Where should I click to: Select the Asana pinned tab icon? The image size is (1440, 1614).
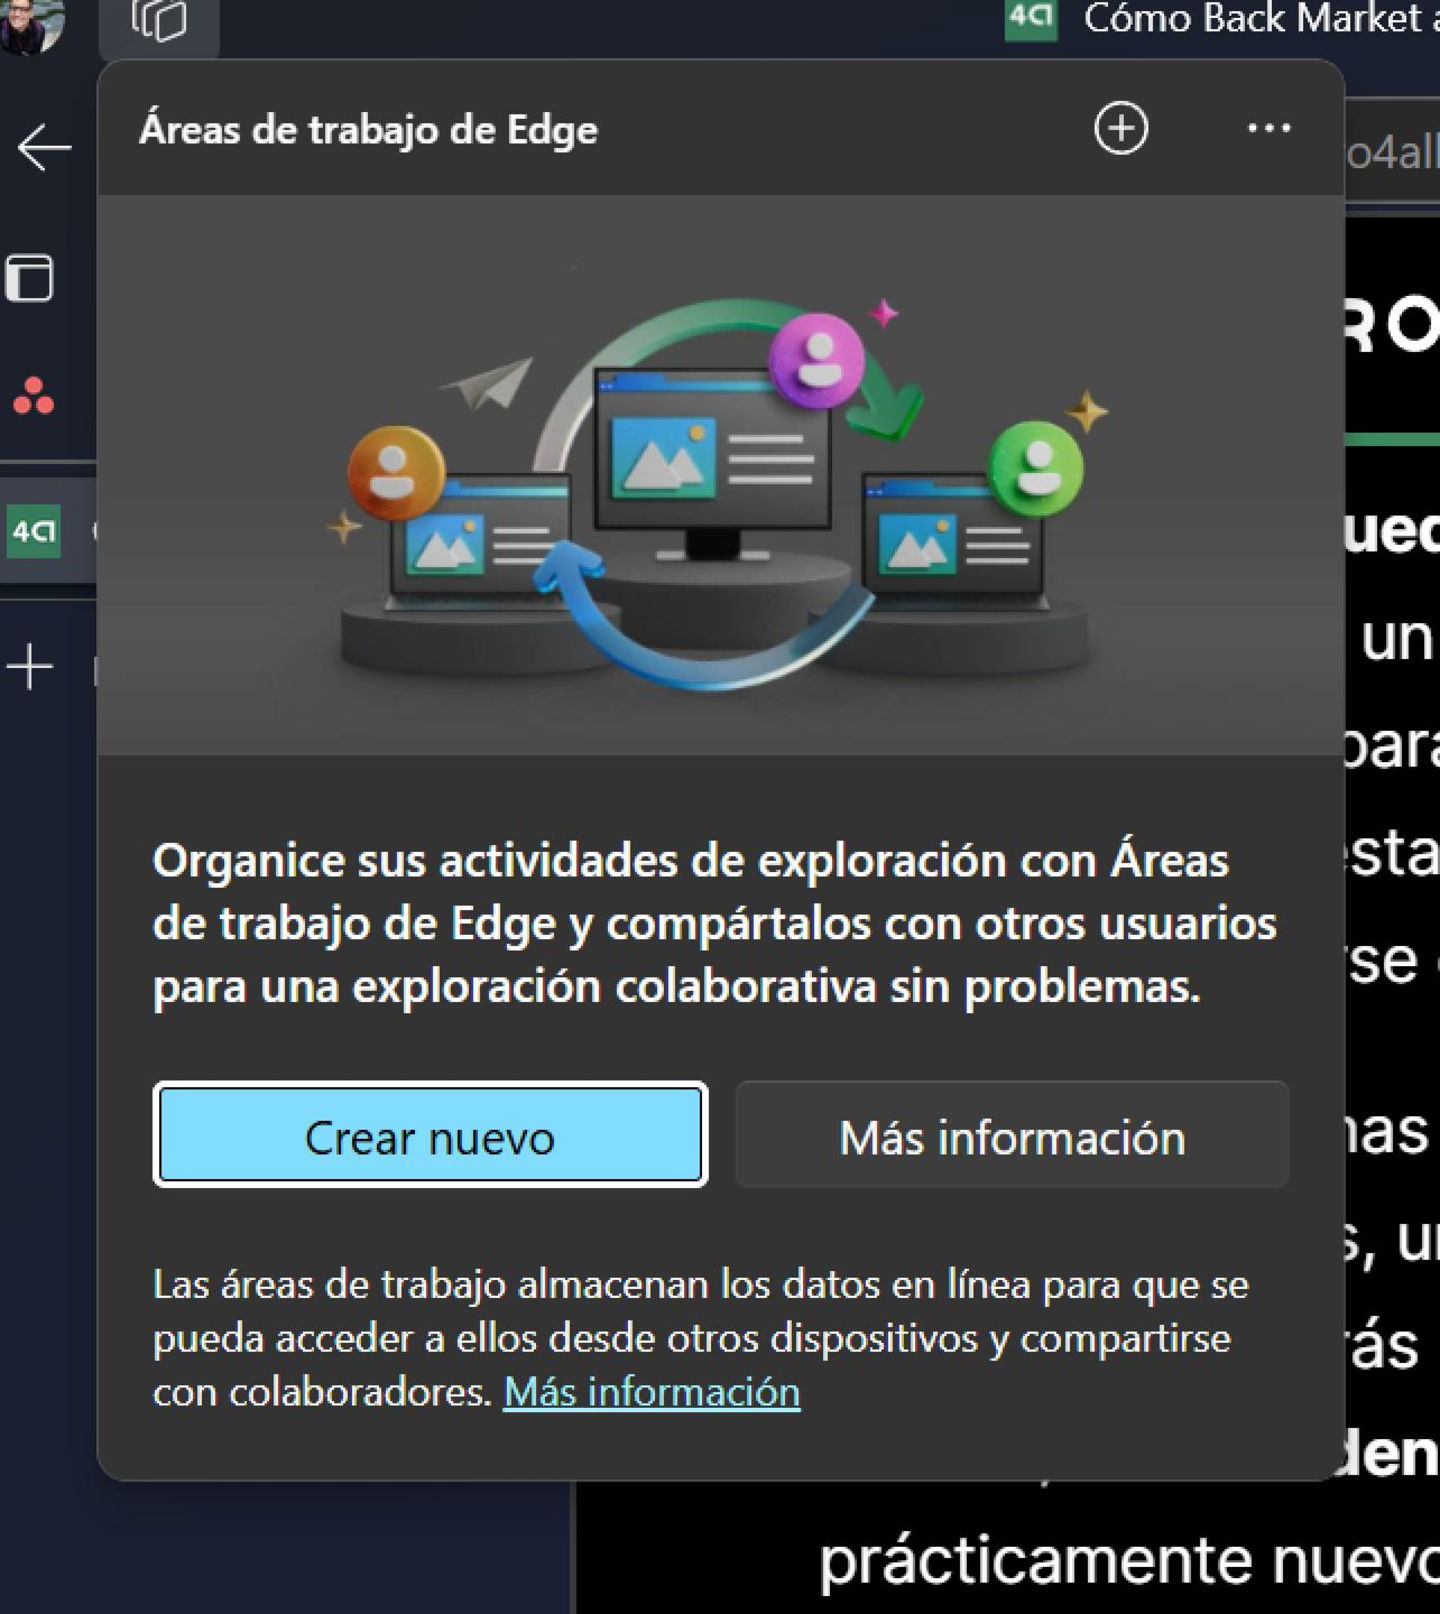33,396
